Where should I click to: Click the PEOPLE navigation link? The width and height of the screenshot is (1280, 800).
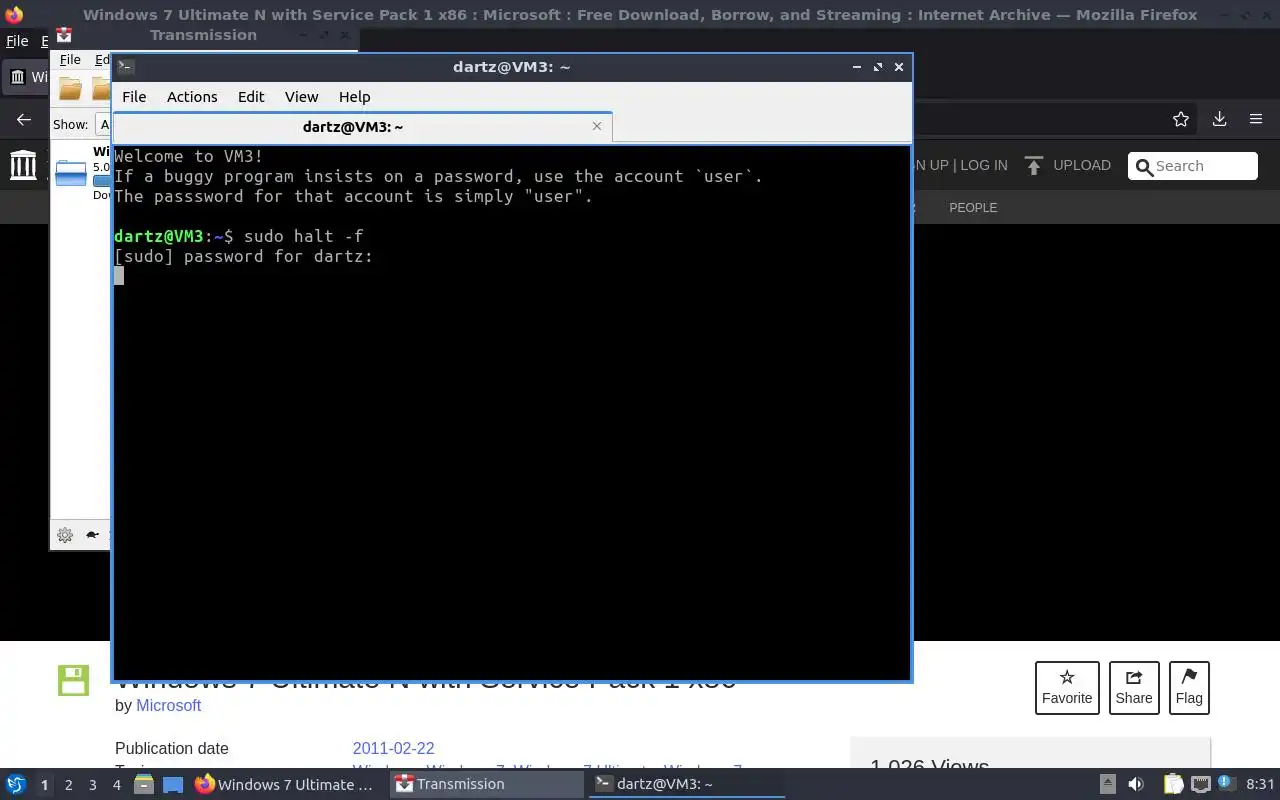pos(973,207)
